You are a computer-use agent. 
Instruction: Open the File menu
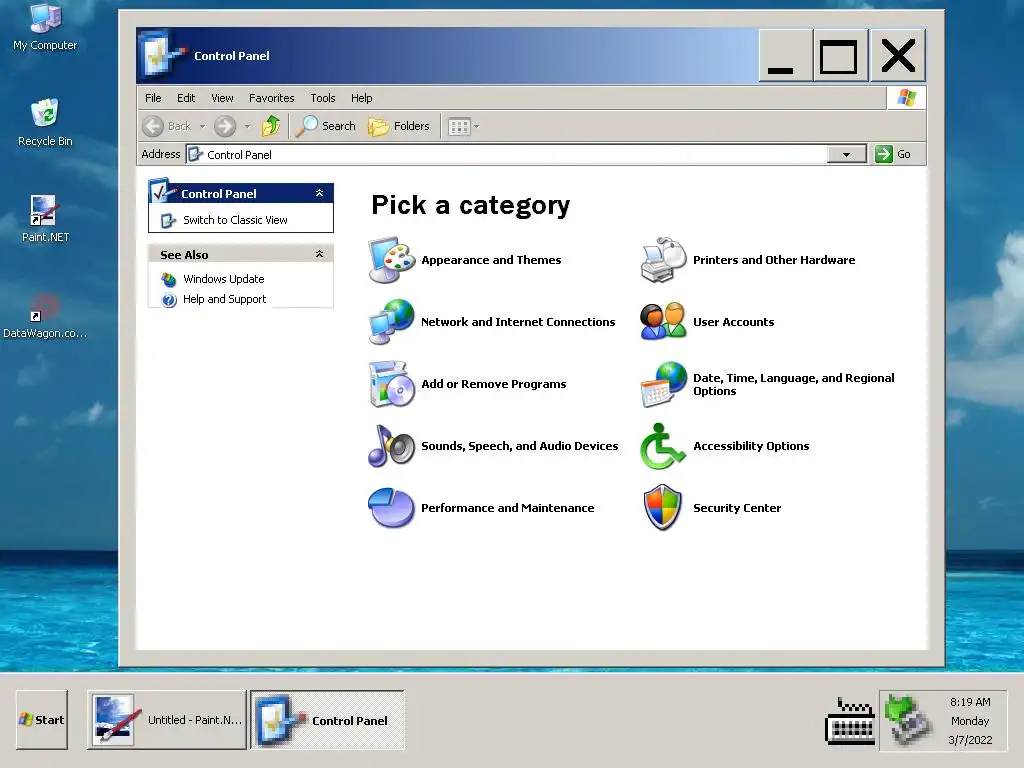153,98
